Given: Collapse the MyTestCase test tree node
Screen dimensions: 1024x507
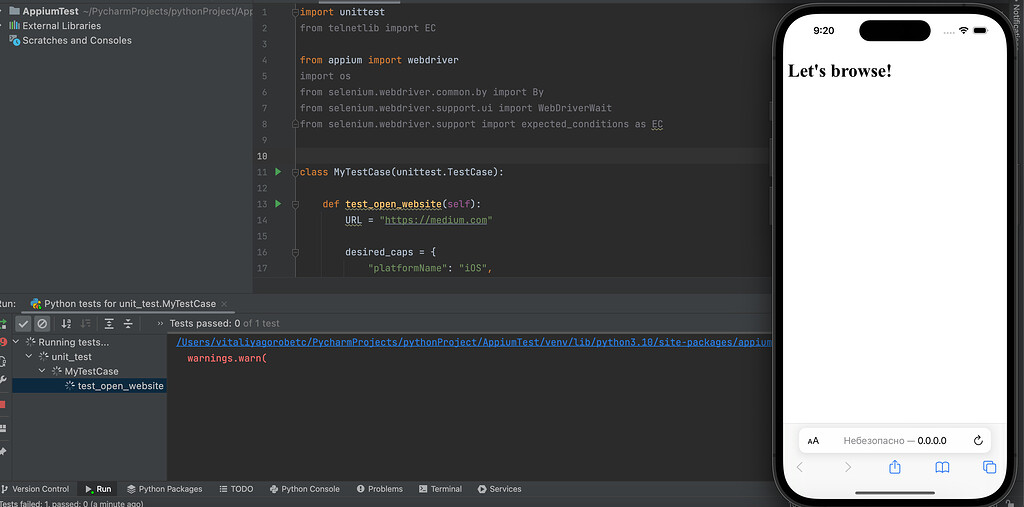Looking at the screenshot, I should pos(43,371).
